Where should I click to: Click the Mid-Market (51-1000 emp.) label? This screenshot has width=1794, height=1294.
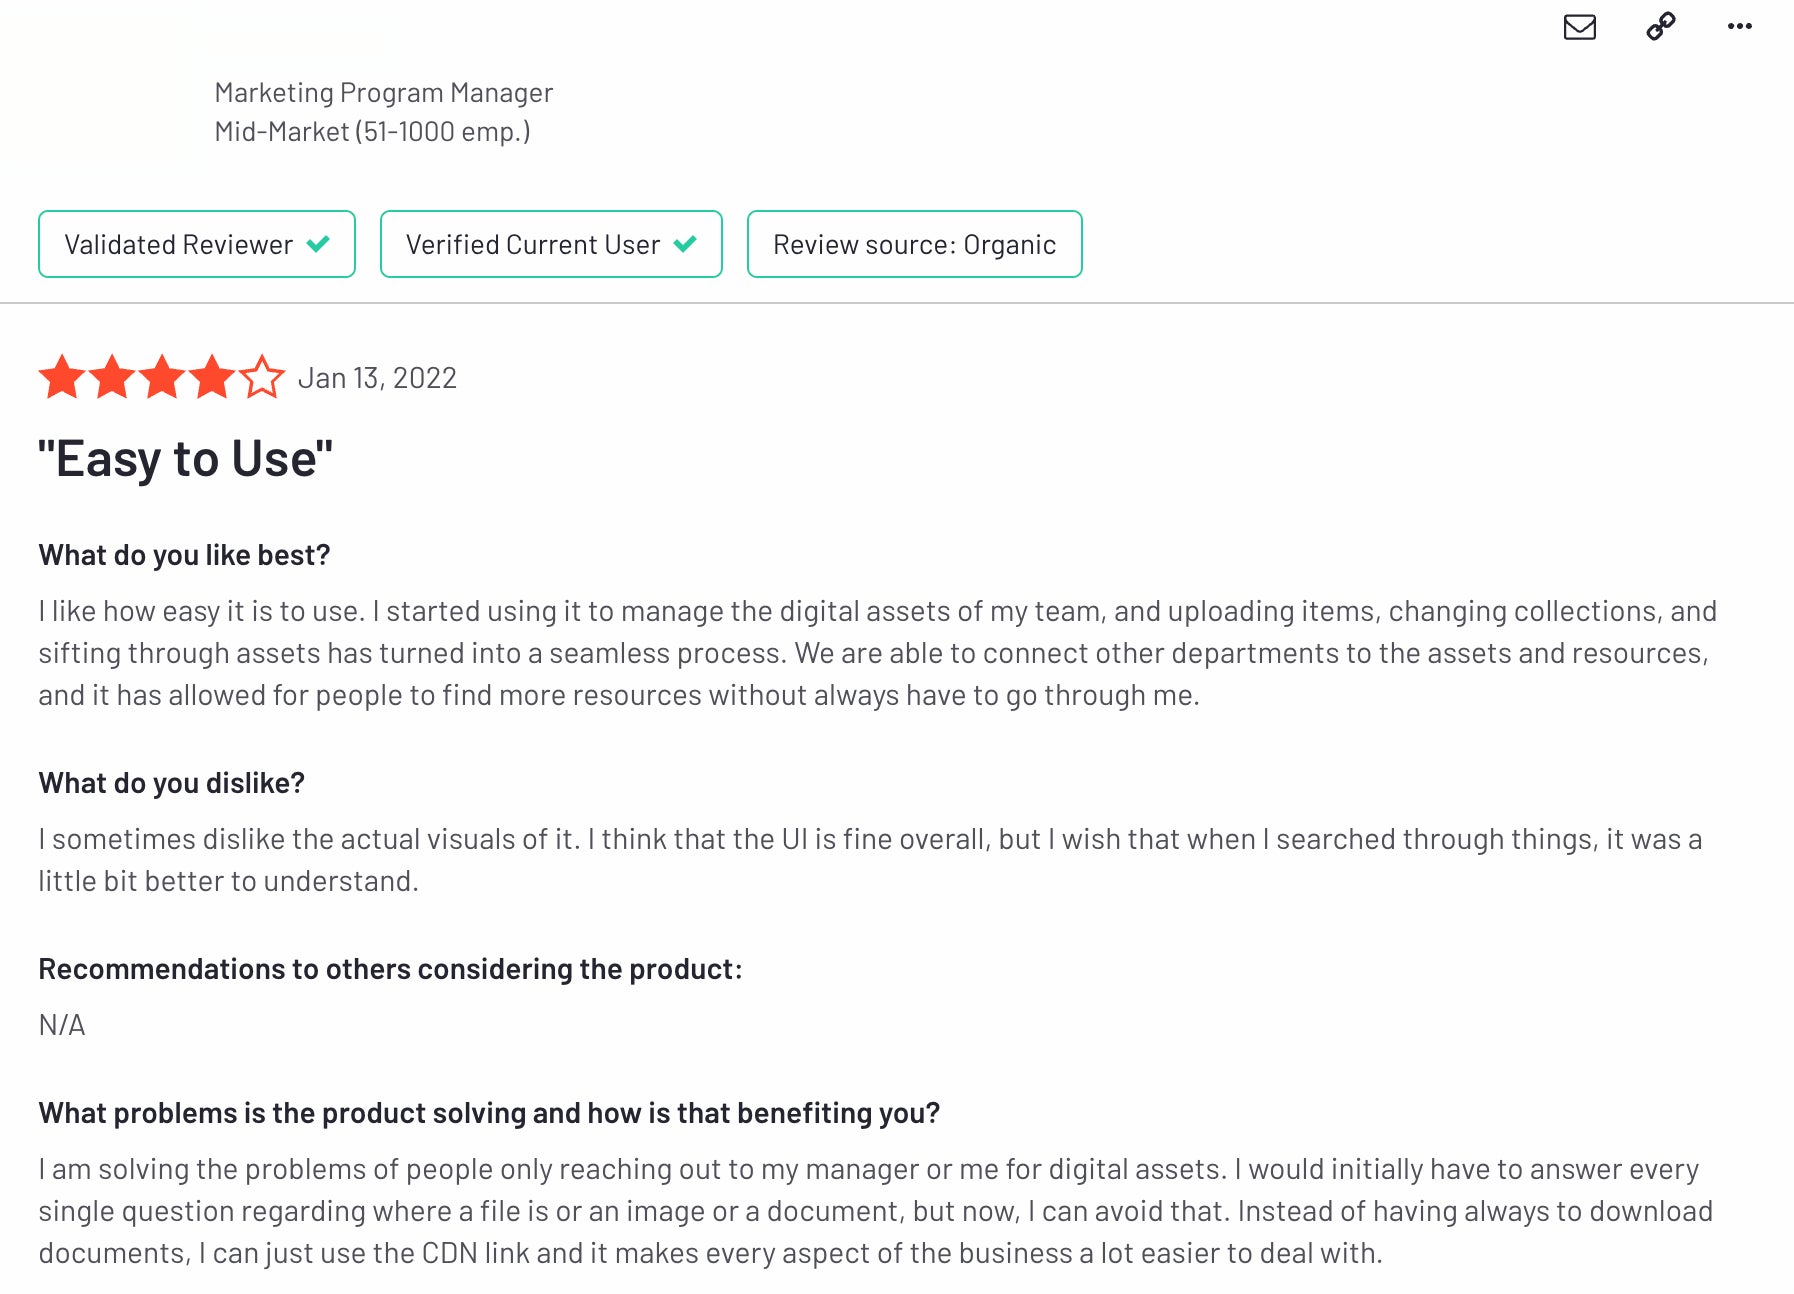point(373,132)
